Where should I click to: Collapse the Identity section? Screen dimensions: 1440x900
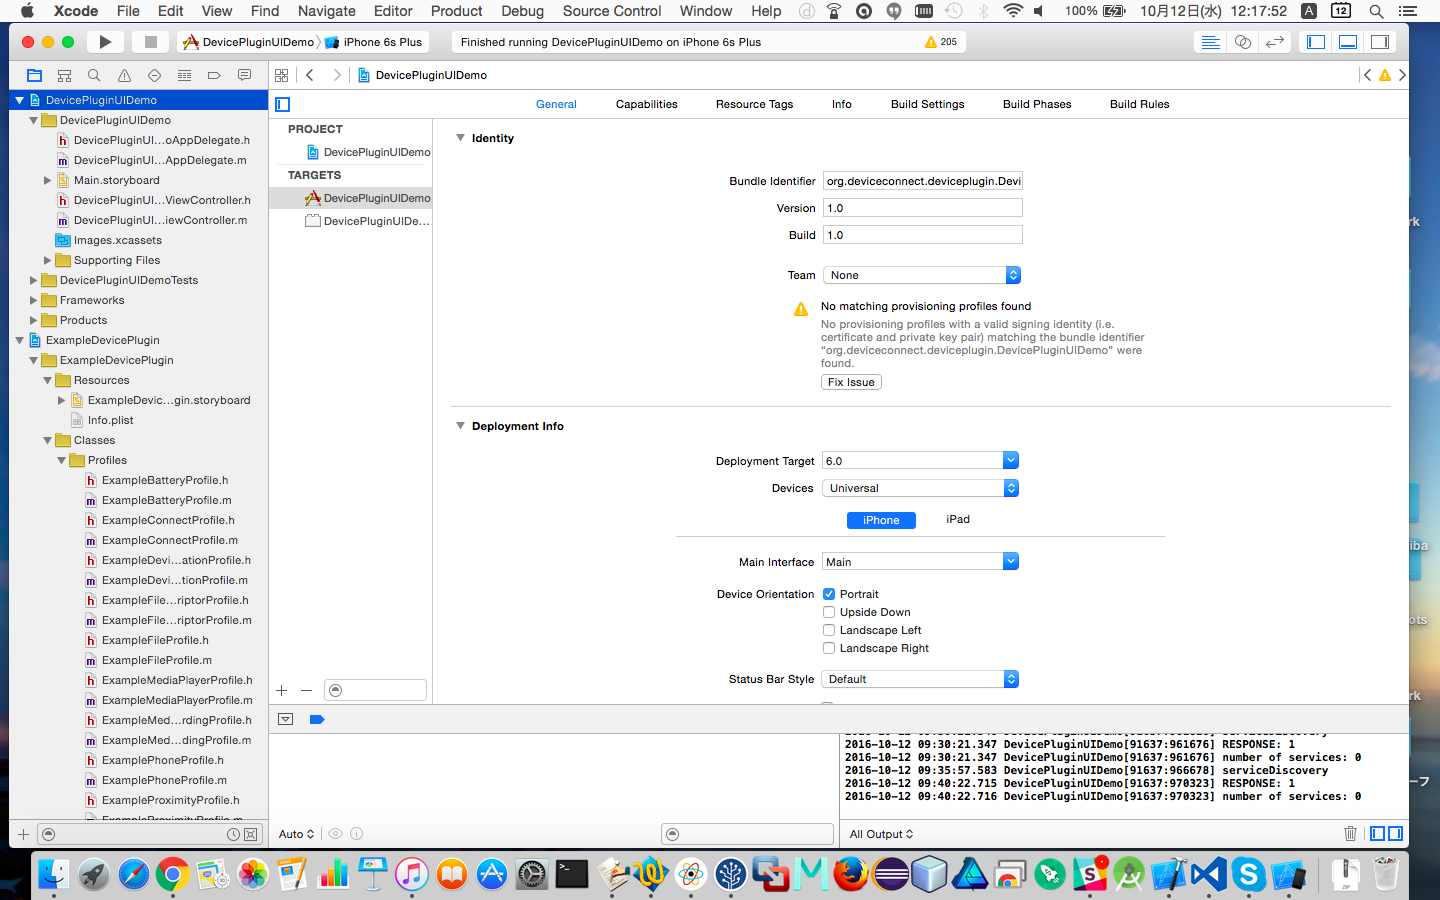[460, 138]
